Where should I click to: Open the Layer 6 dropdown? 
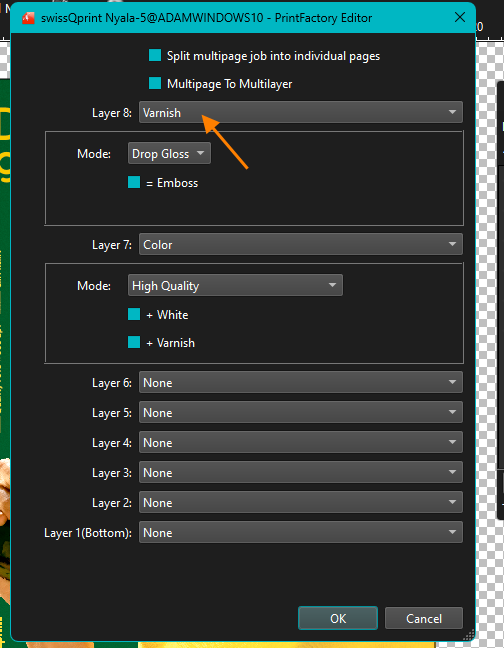click(301, 382)
